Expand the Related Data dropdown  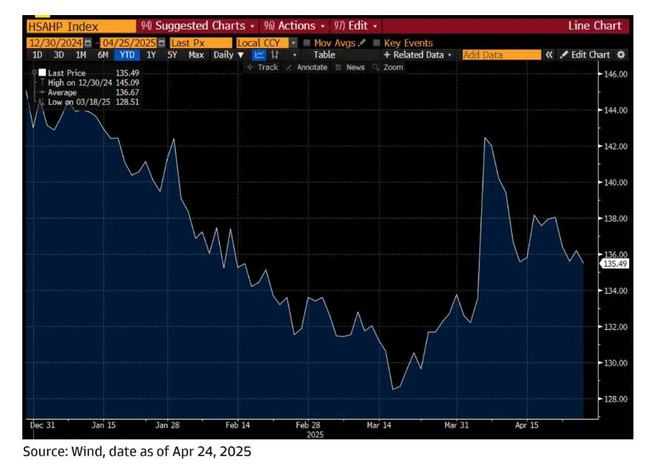[x=418, y=55]
